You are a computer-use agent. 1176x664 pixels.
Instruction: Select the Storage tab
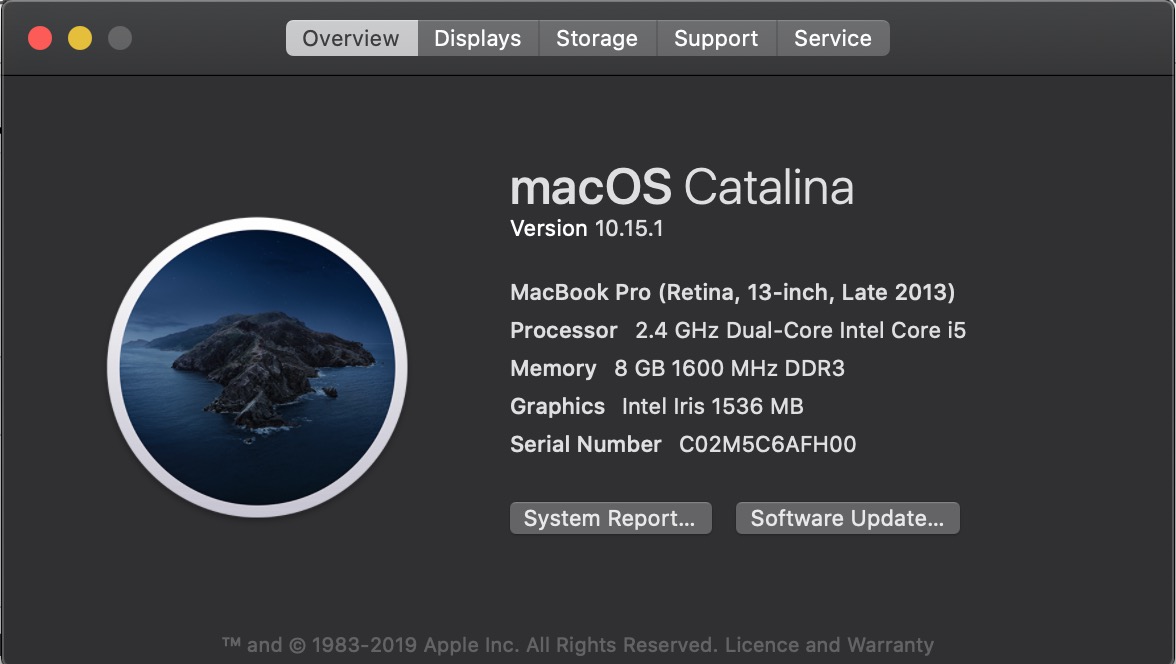click(x=596, y=39)
